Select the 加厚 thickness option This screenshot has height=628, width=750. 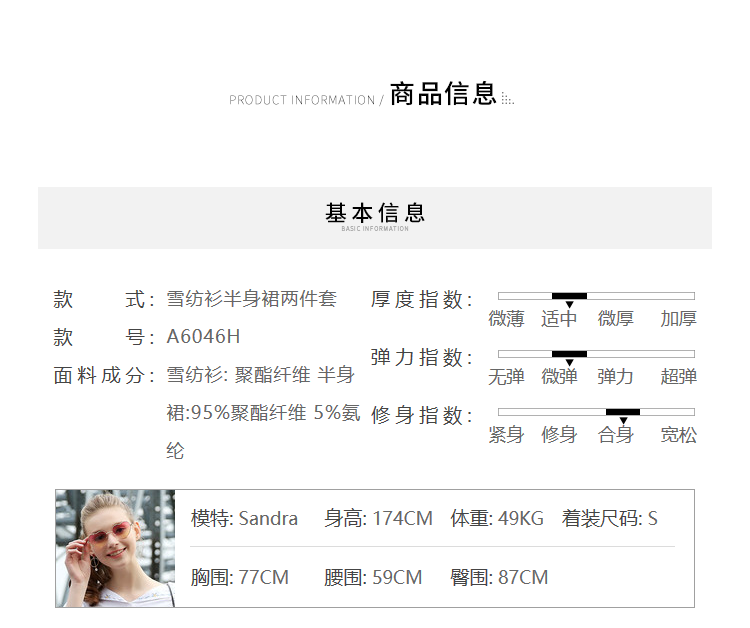pyautogui.click(x=678, y=319)
